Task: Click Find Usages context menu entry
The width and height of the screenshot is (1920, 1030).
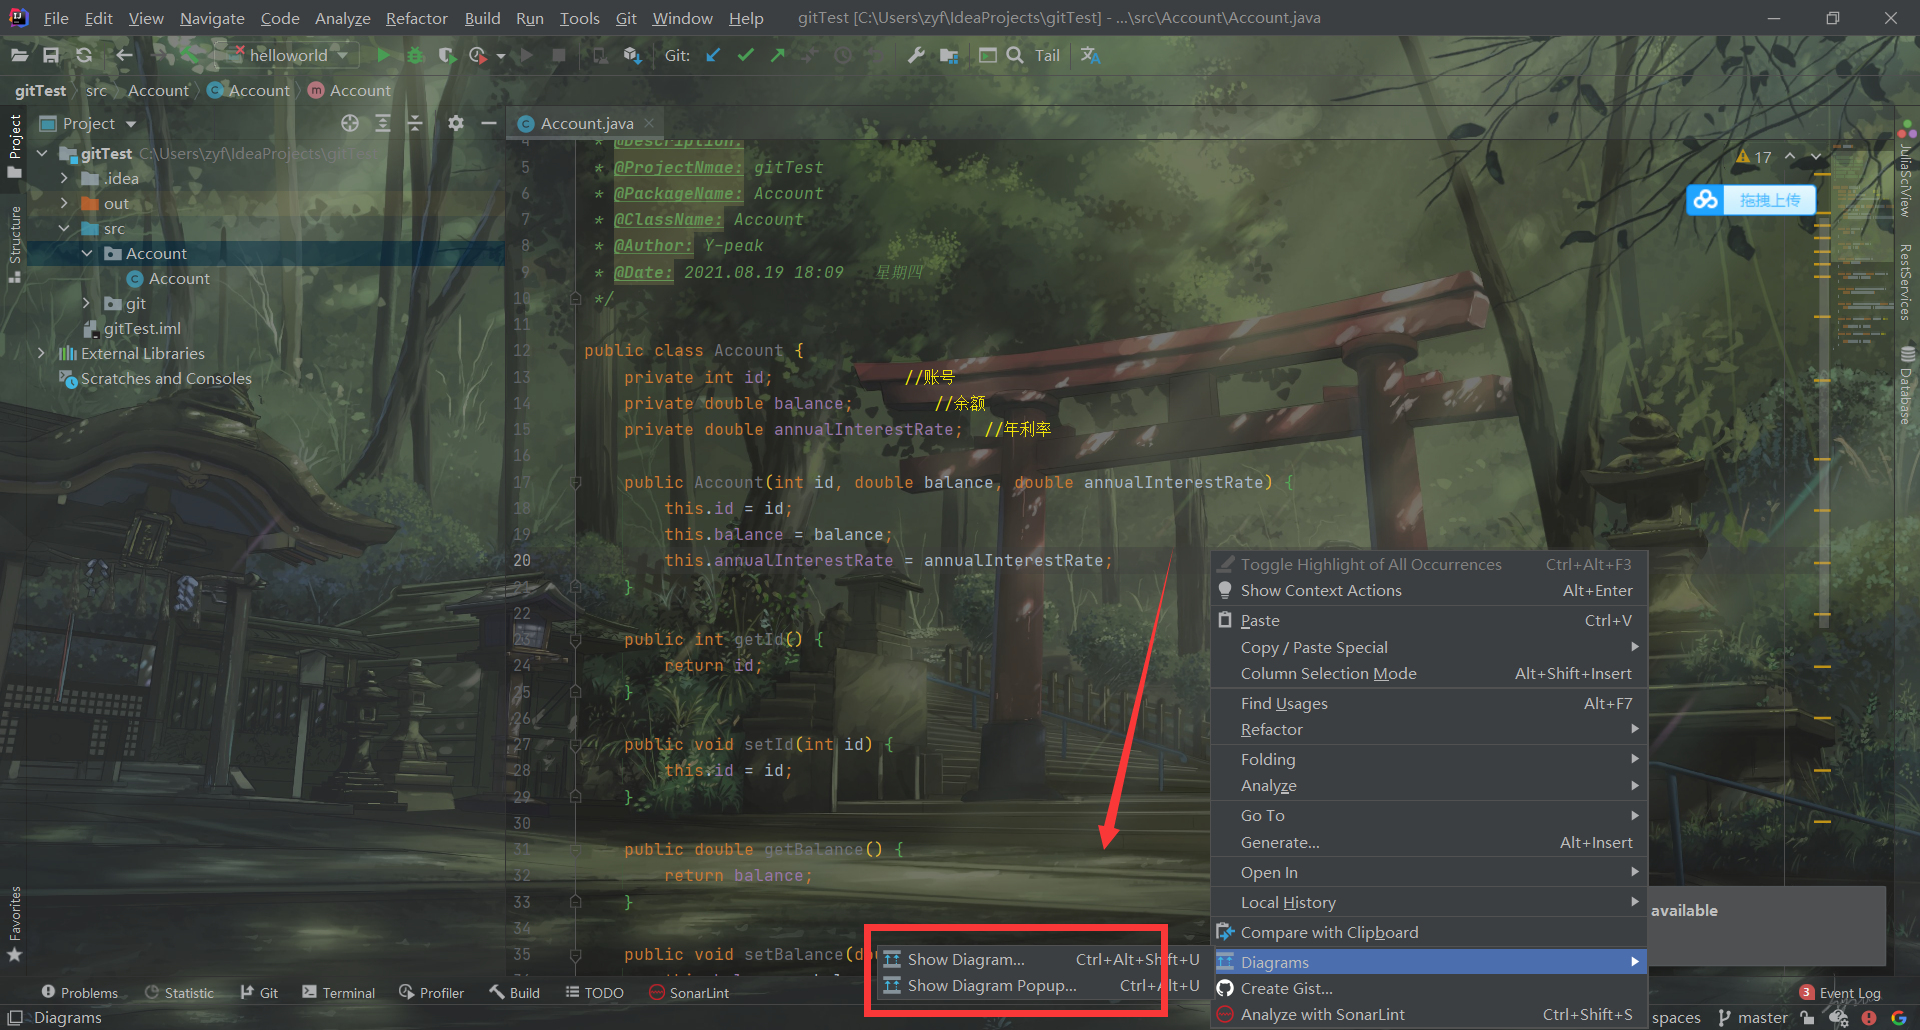Action: point(1429,703)
